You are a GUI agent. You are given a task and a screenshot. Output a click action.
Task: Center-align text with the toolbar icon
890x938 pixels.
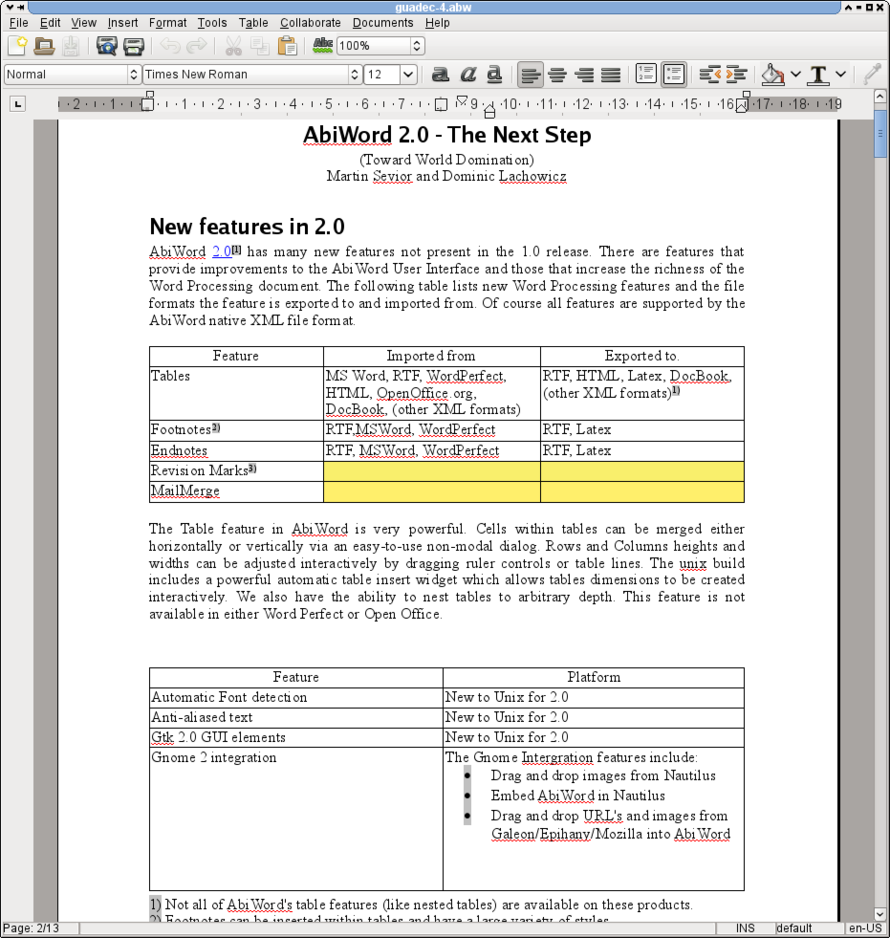(x=557, y=75)
